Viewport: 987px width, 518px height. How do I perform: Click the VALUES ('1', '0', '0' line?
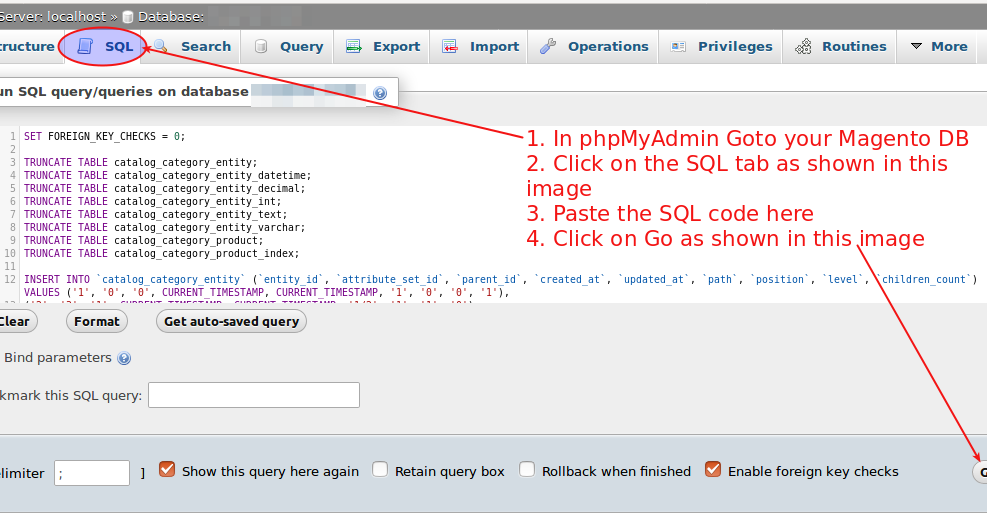266,293
